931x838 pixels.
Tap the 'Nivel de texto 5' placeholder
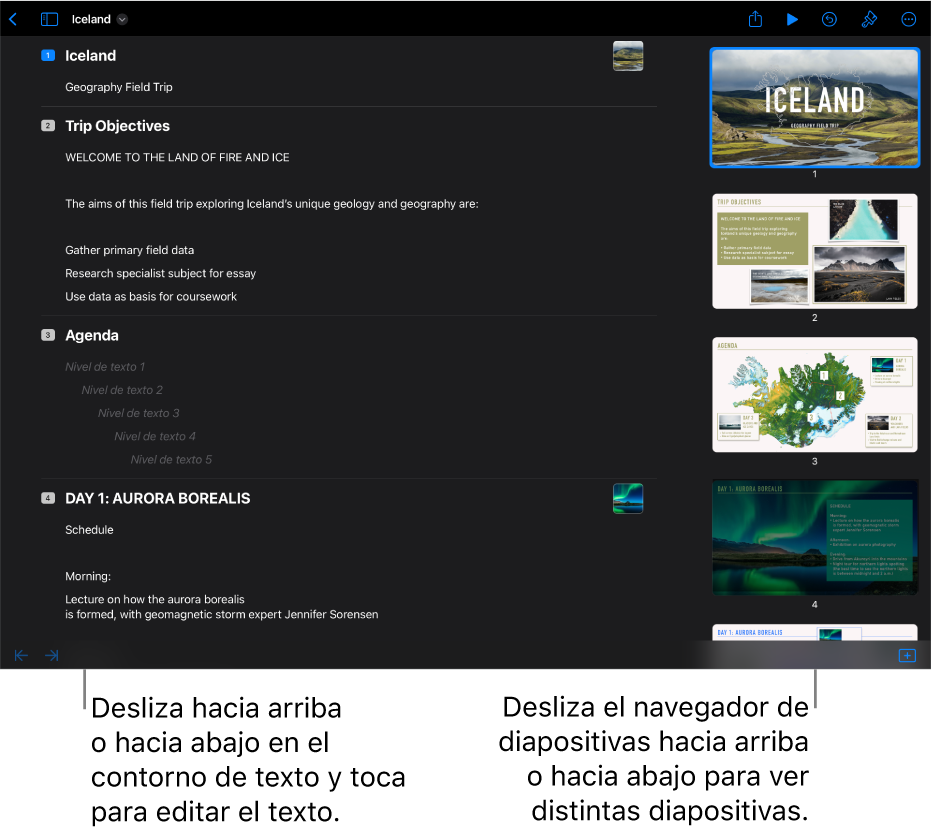pos(171,460)
